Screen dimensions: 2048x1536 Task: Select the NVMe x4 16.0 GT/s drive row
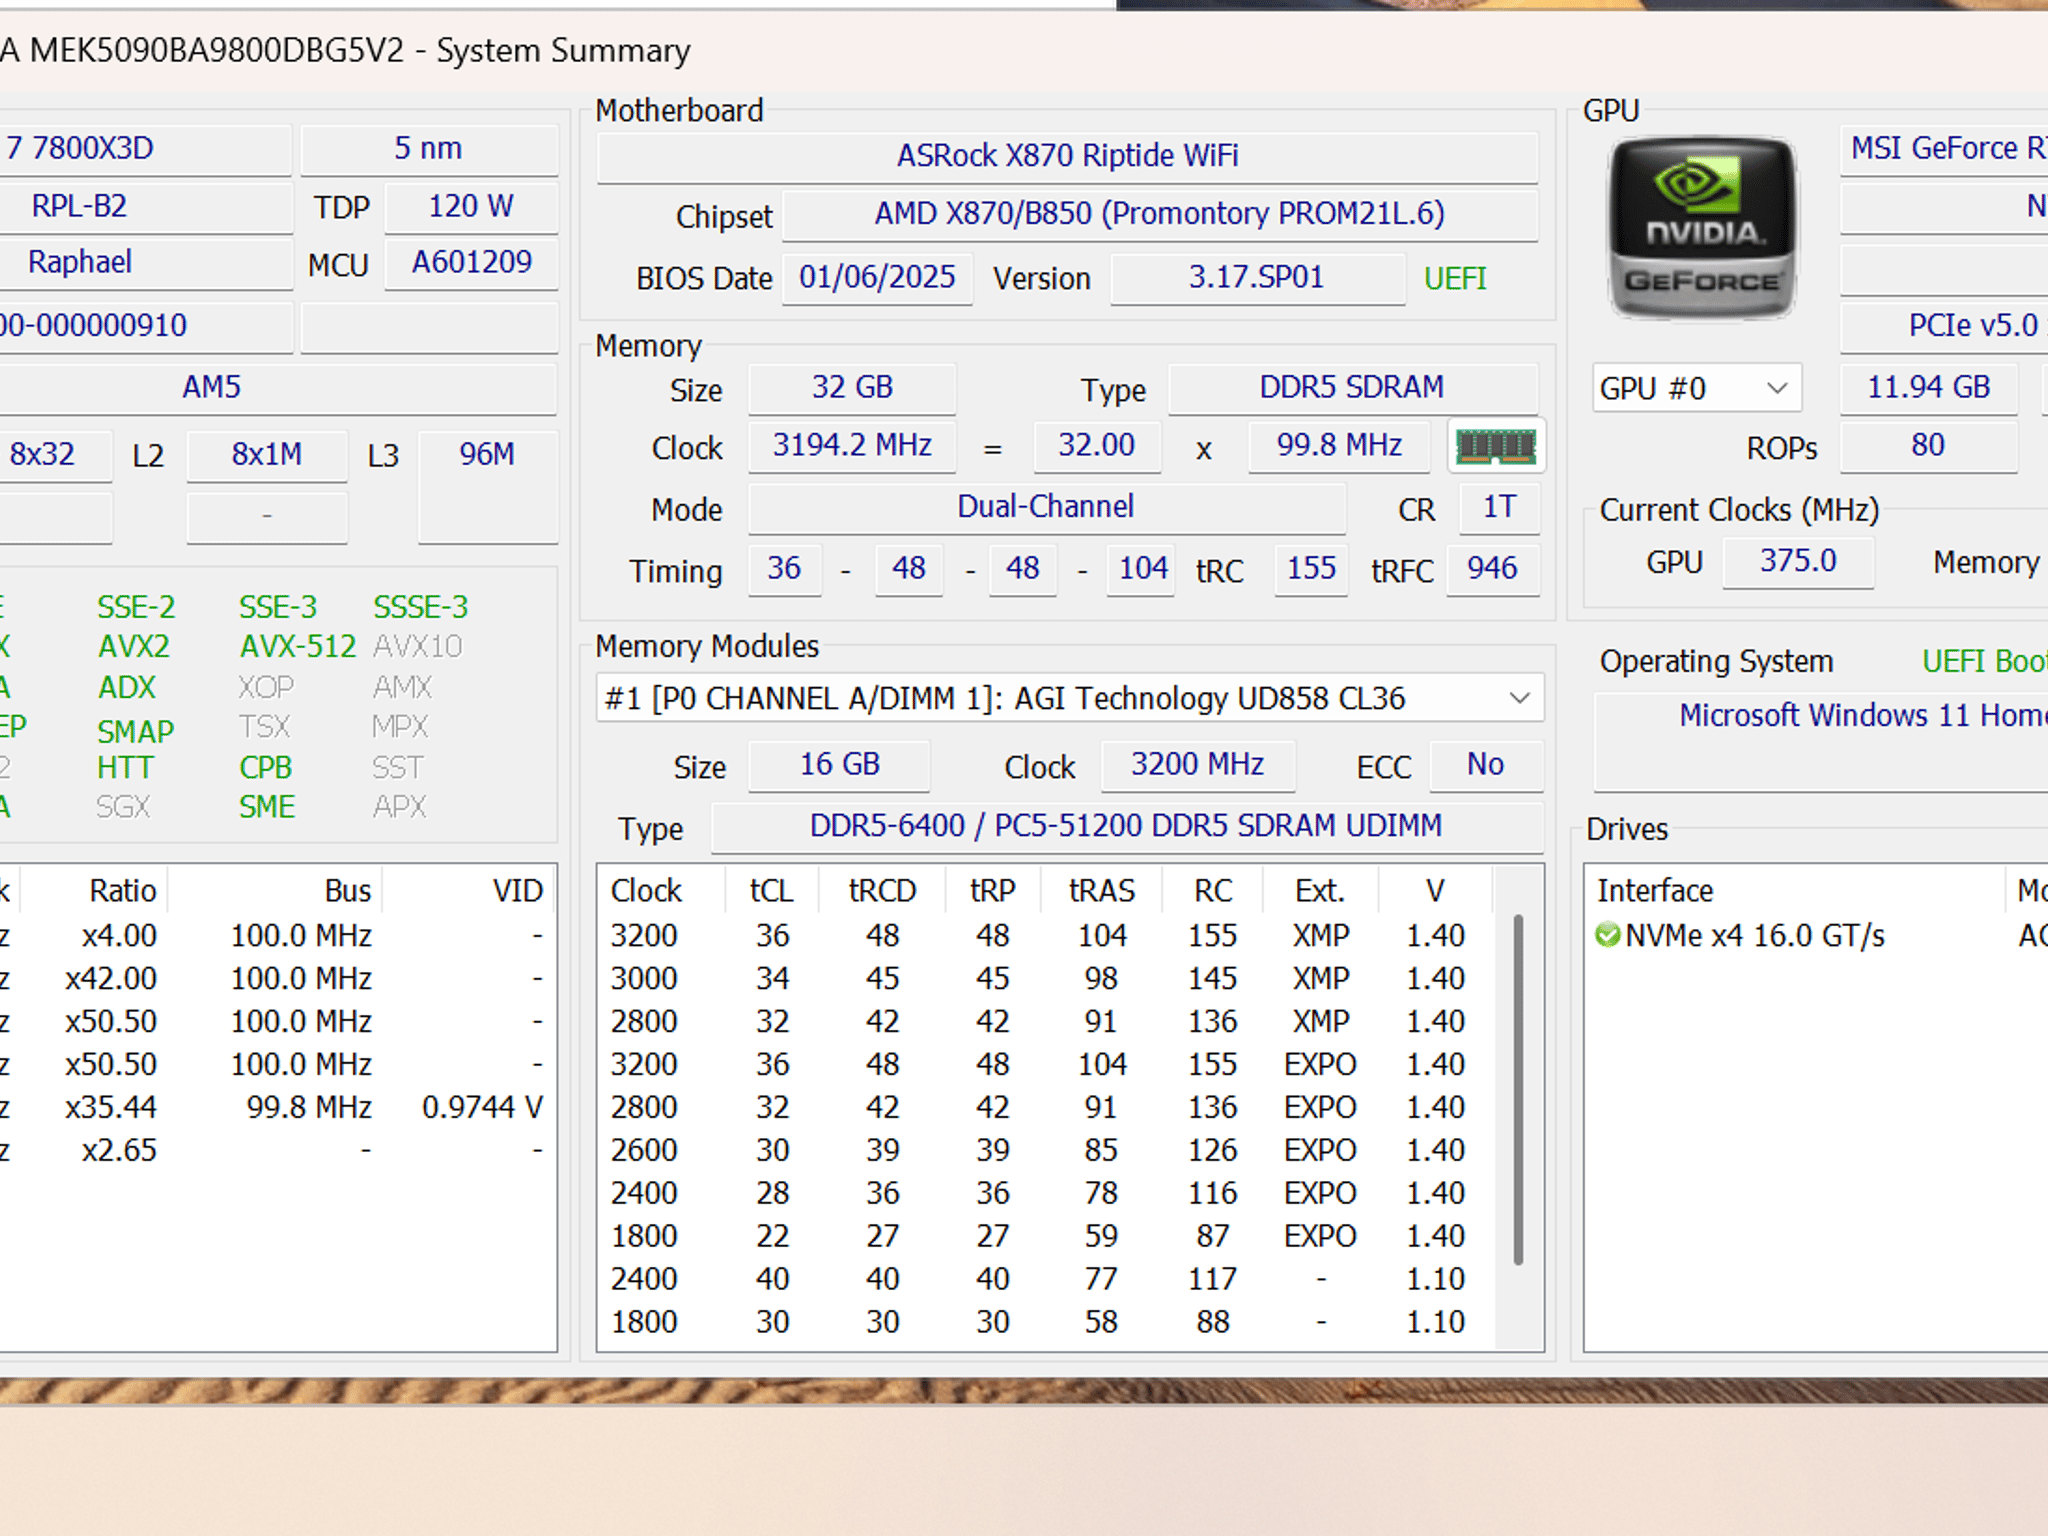(1816, 936)
